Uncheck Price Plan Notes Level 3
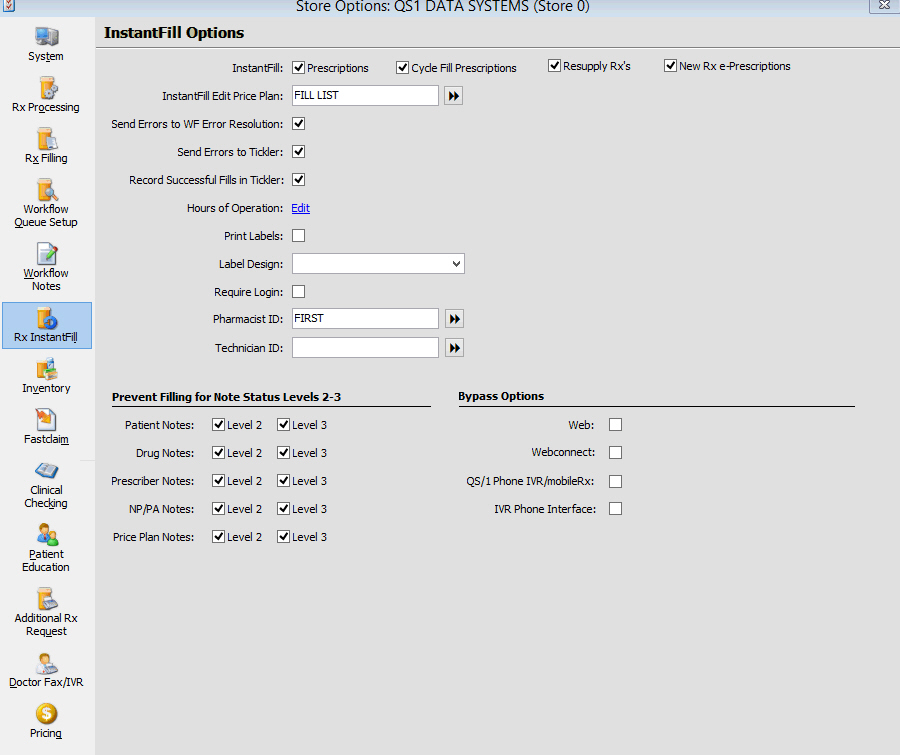This screenshot has width=900, height=755. point(284,536)
